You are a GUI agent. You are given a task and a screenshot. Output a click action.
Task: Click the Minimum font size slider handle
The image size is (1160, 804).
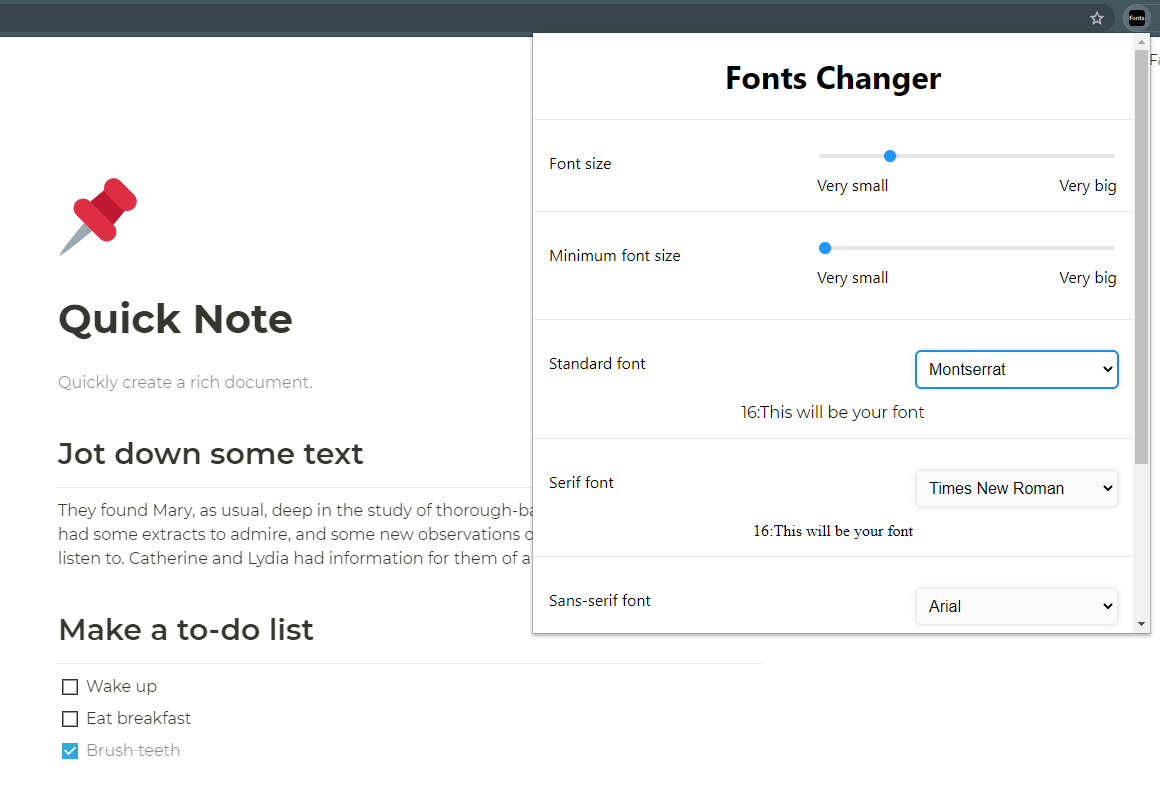[825, 248]
